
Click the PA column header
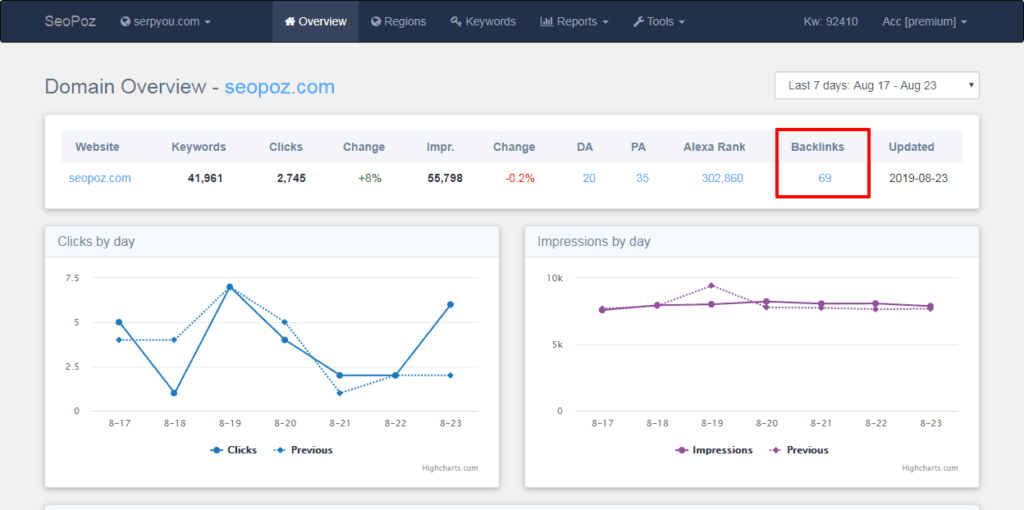[x=639, y=147]
